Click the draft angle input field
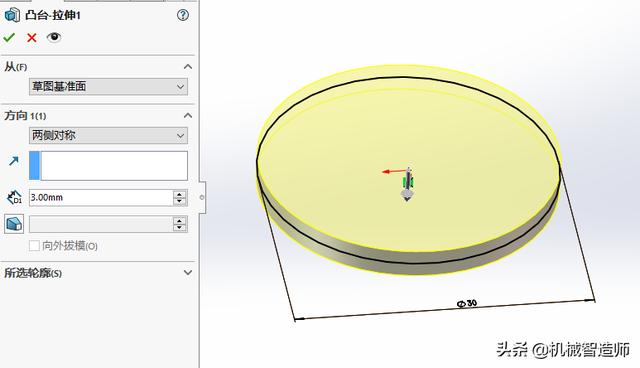 tap(101, 224)
